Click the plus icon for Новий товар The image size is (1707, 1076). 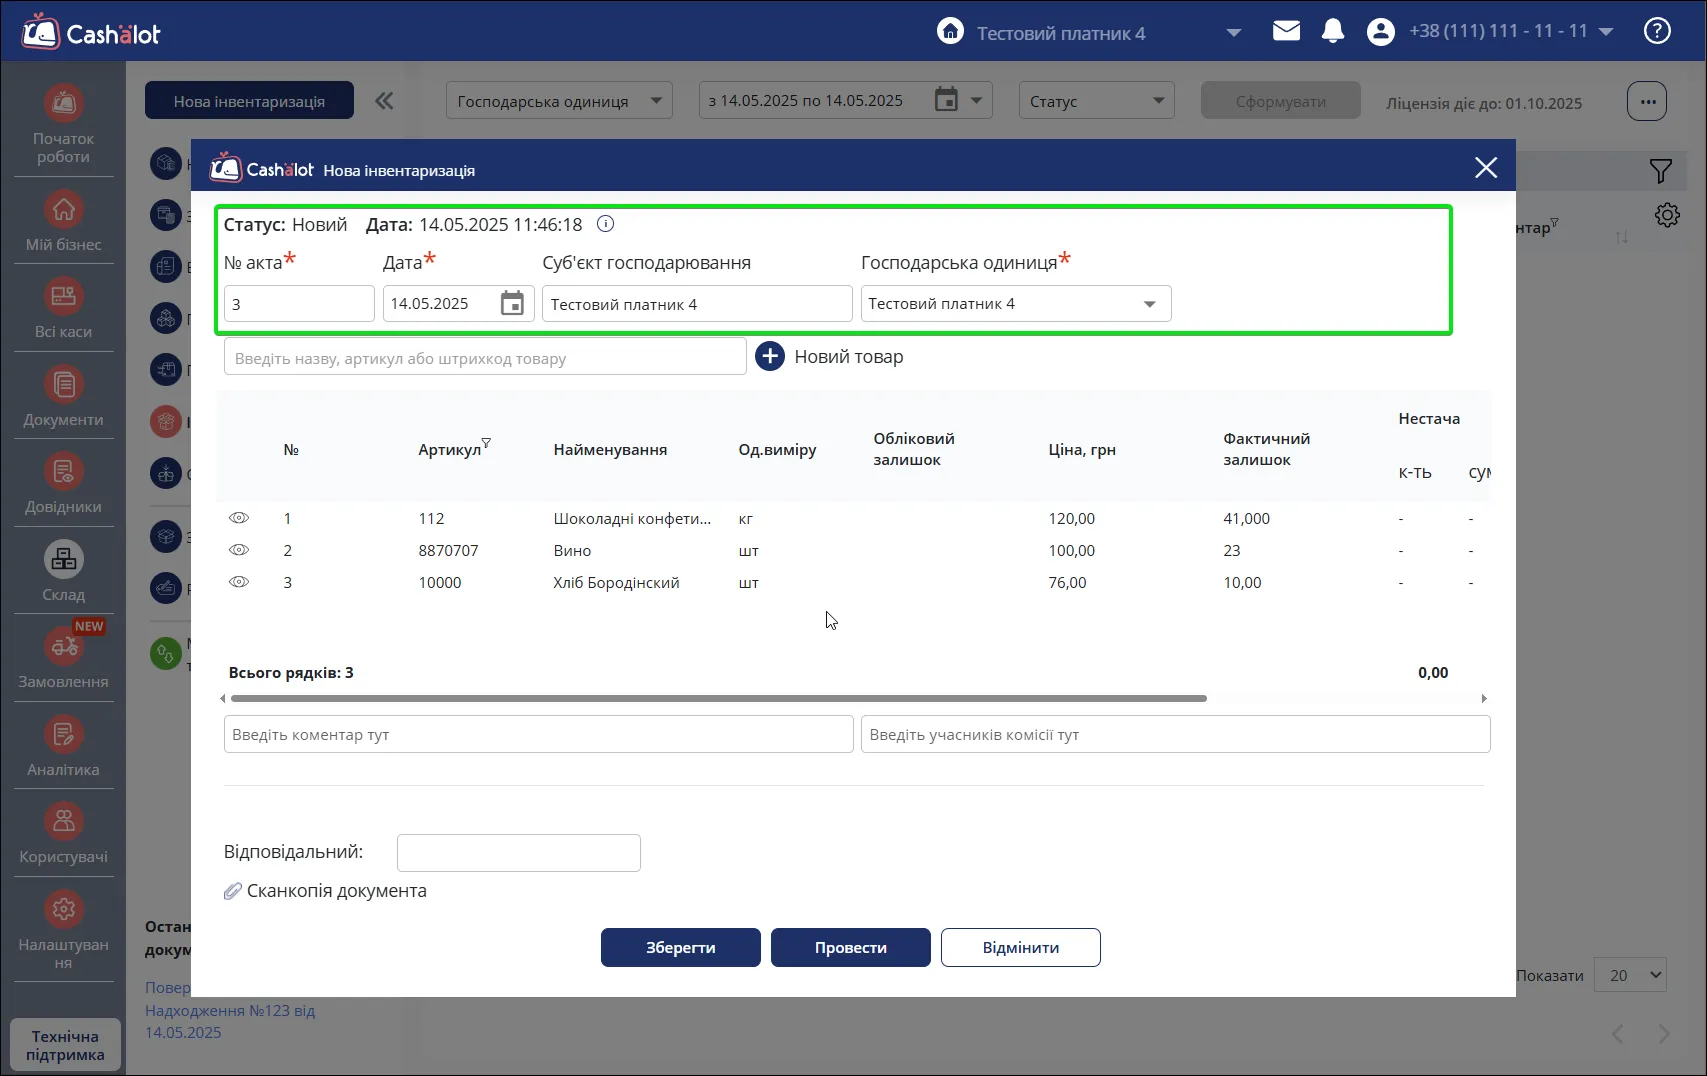pyautogui.click(x=770, y=356)
